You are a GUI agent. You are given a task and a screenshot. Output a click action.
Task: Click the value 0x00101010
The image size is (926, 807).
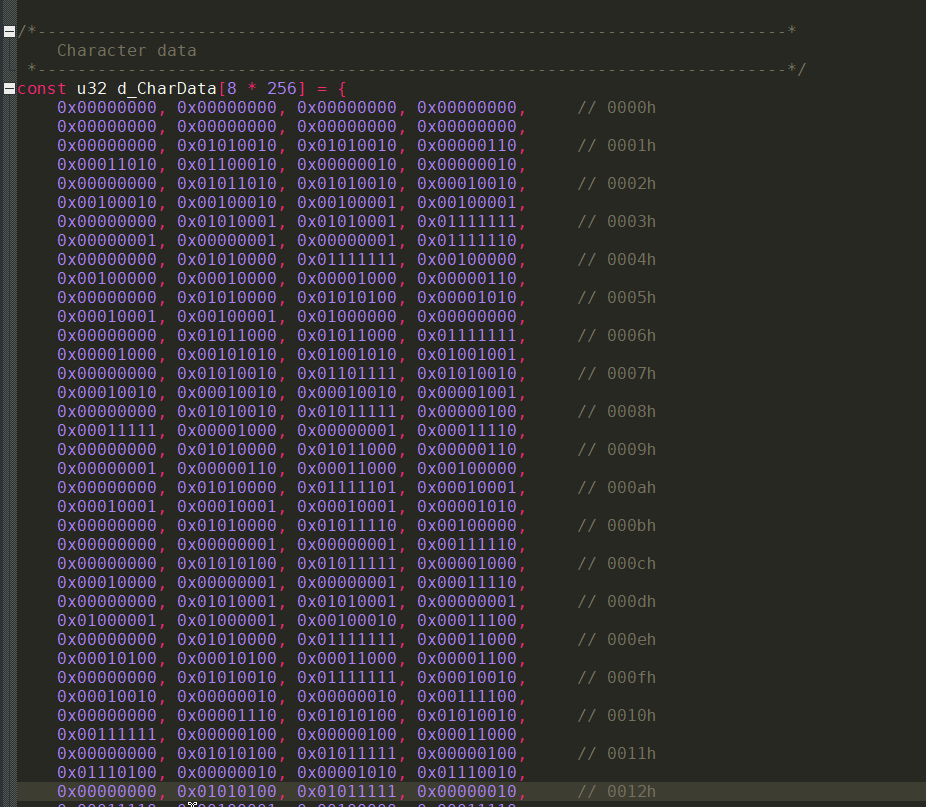point(227,354)
